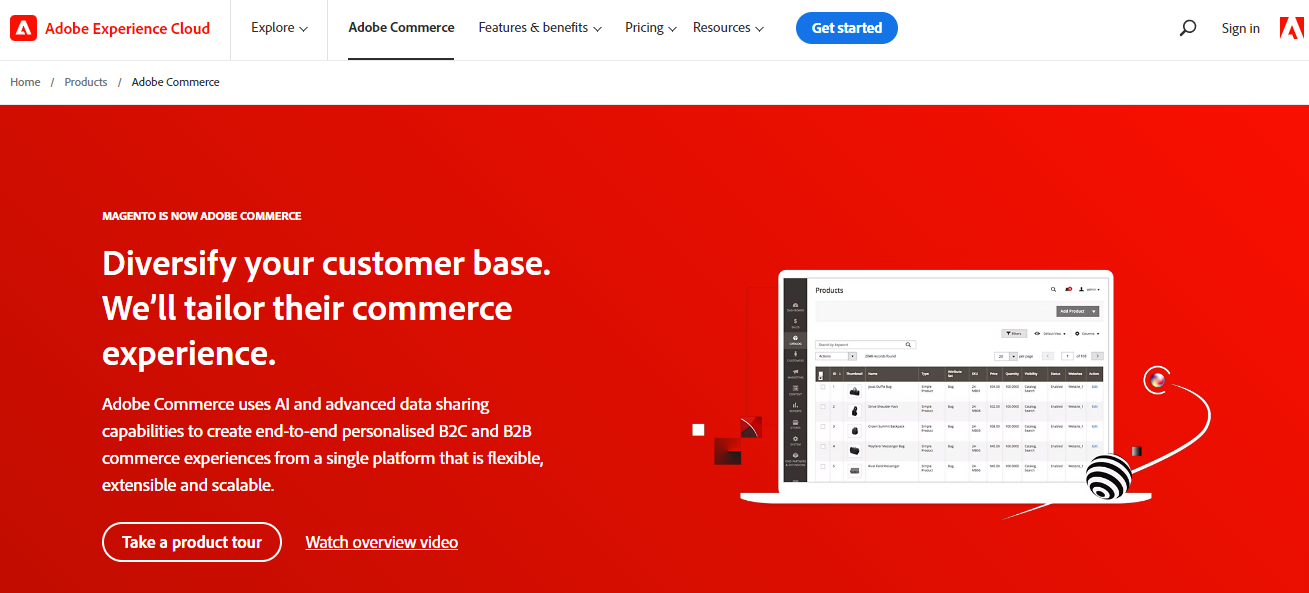Click the "MAGENTO IS NOW ADOBE COMMERCE" text
1309x593 pixels.
click(x=201, y=216)
